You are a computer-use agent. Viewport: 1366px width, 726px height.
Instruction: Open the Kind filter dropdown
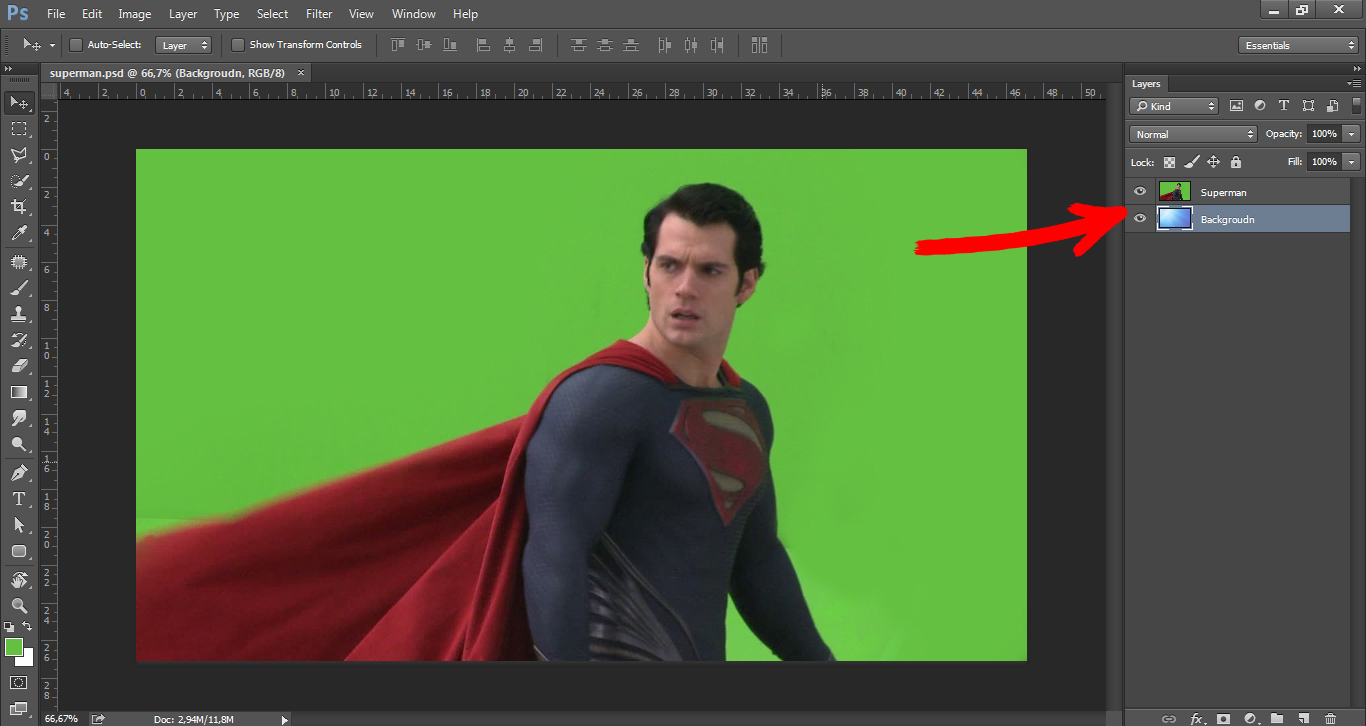coord(1174,106)
